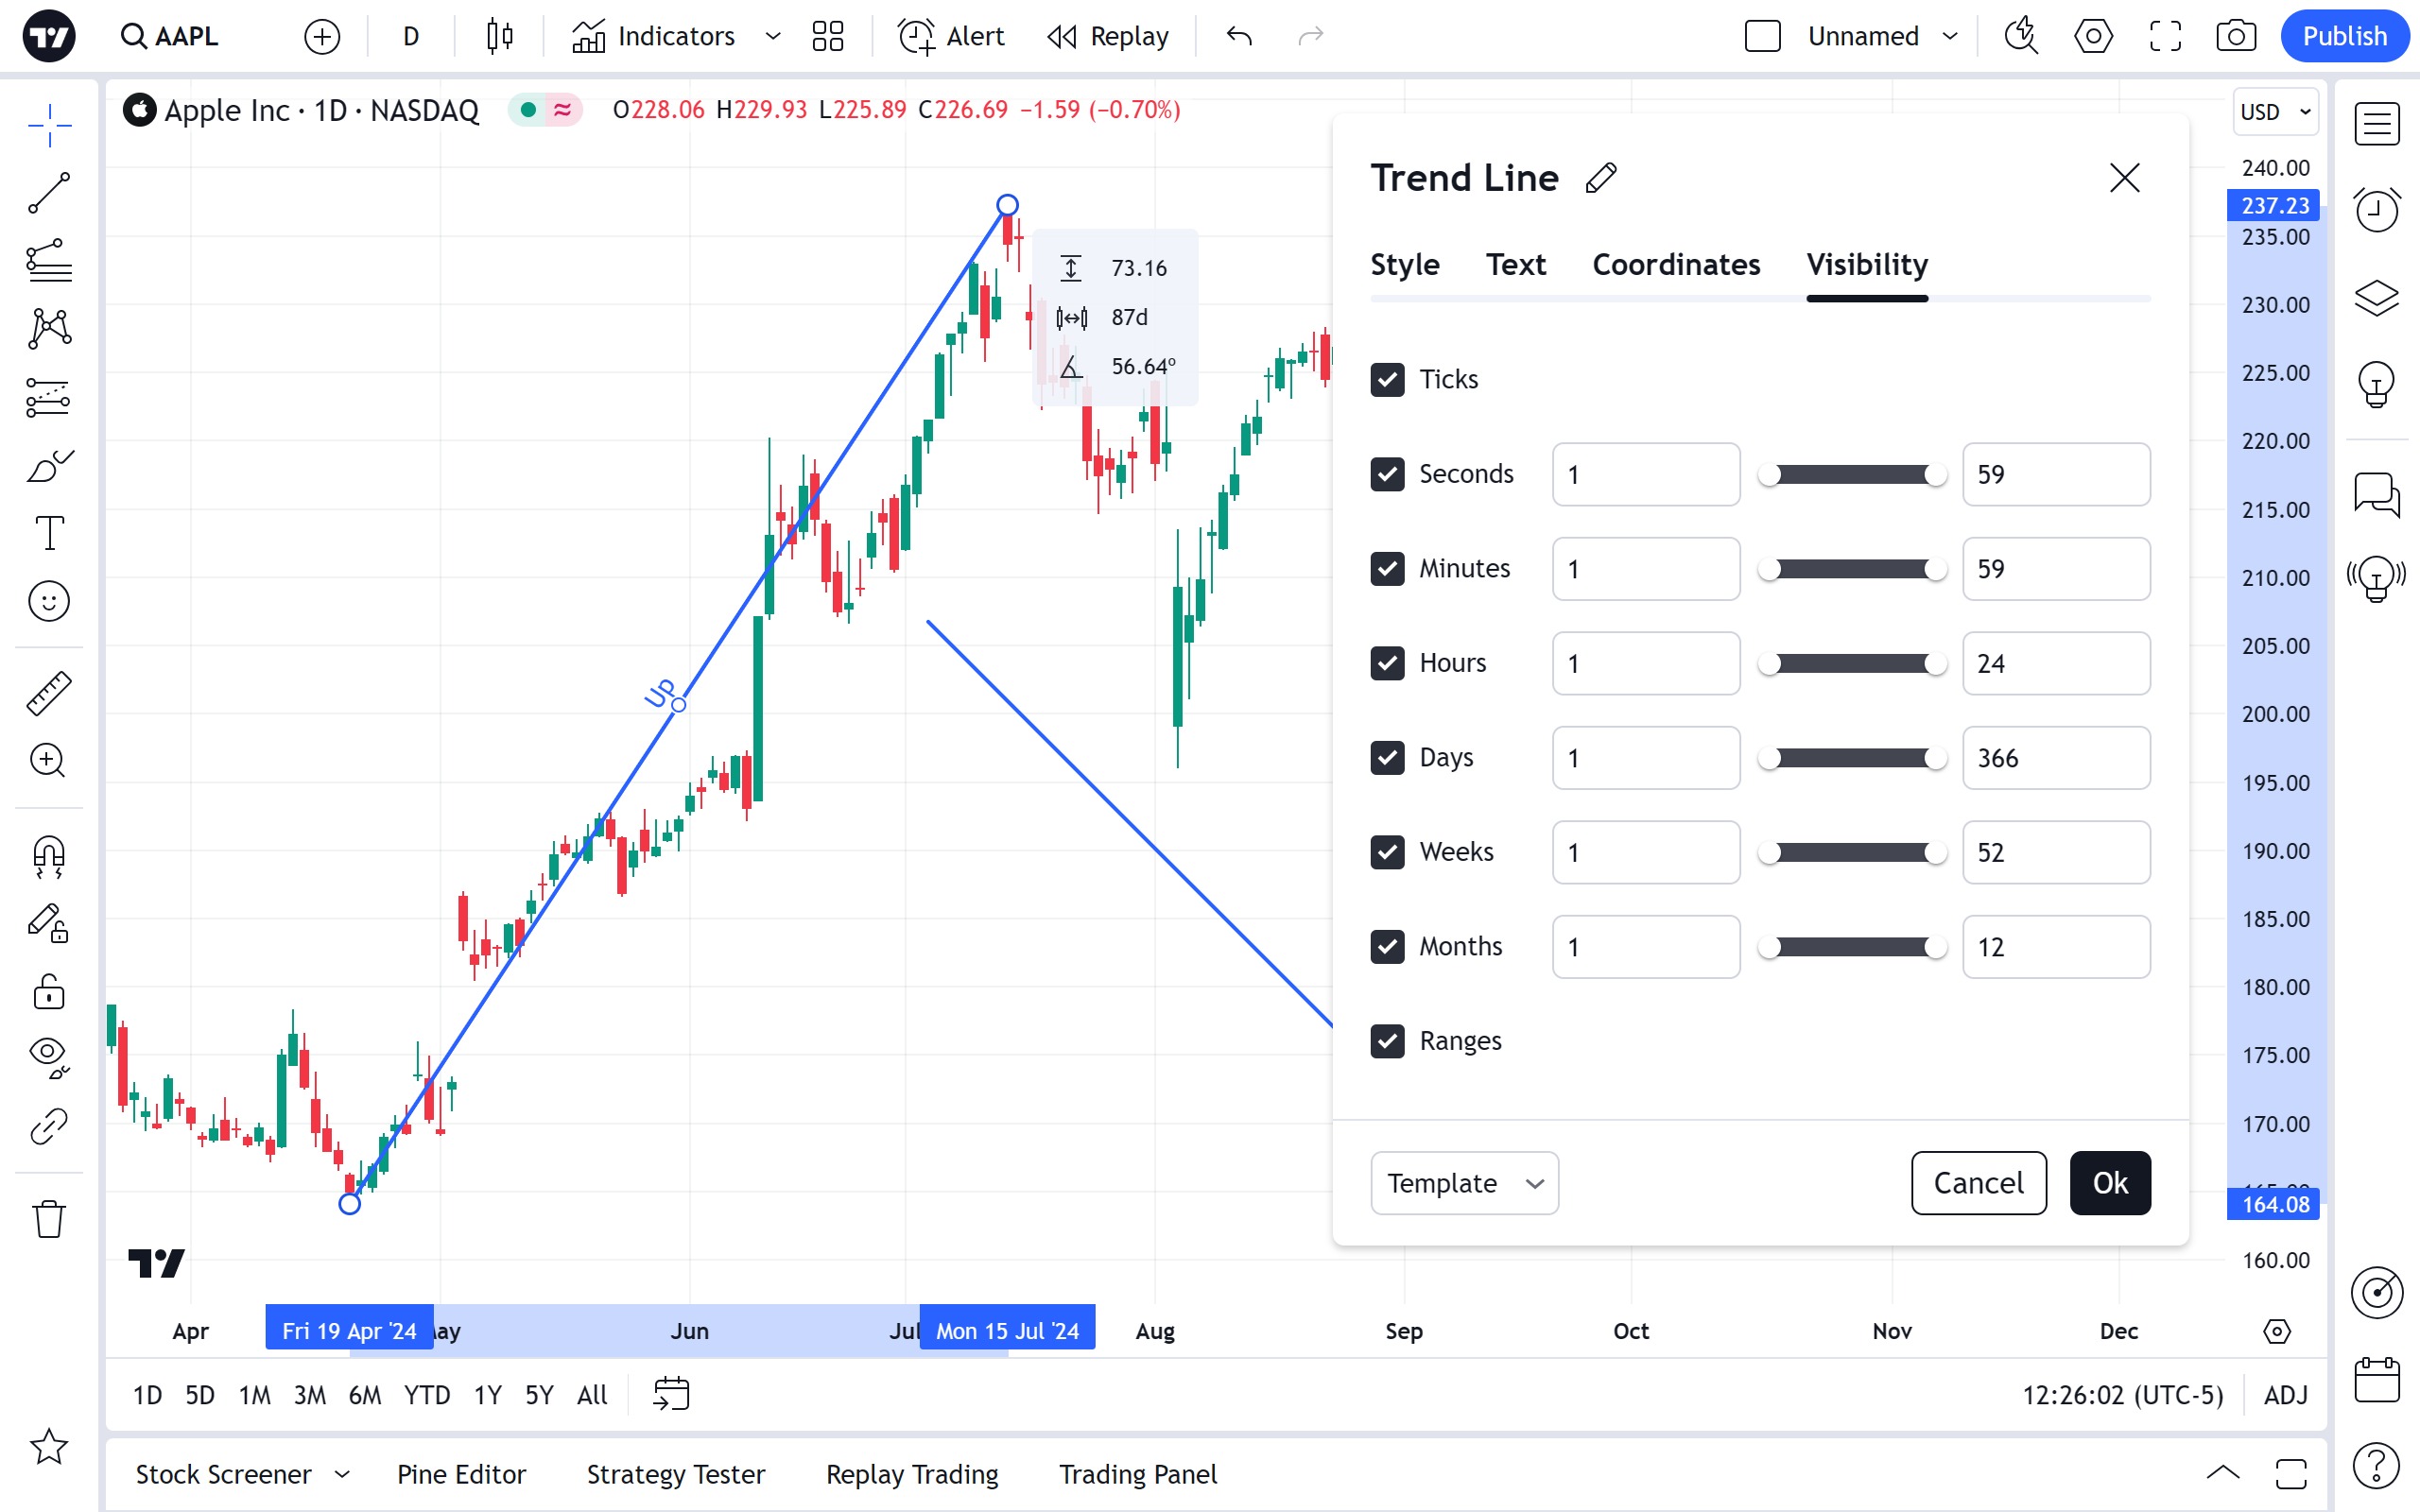Image resolution: width=2420 pixels, height=1512 pixels.
Task: Expand the USD currency dropdown
Action: [2275, 112]
